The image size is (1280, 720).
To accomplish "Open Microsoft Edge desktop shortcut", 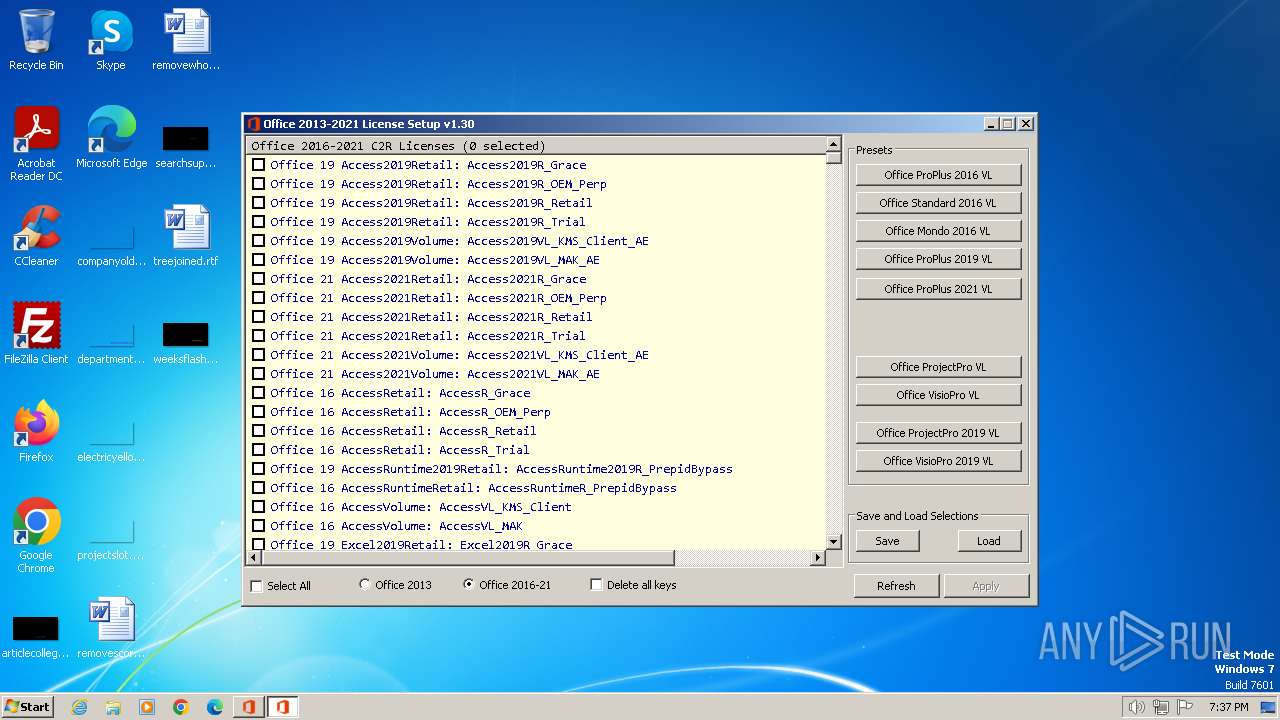I will 111,138.
